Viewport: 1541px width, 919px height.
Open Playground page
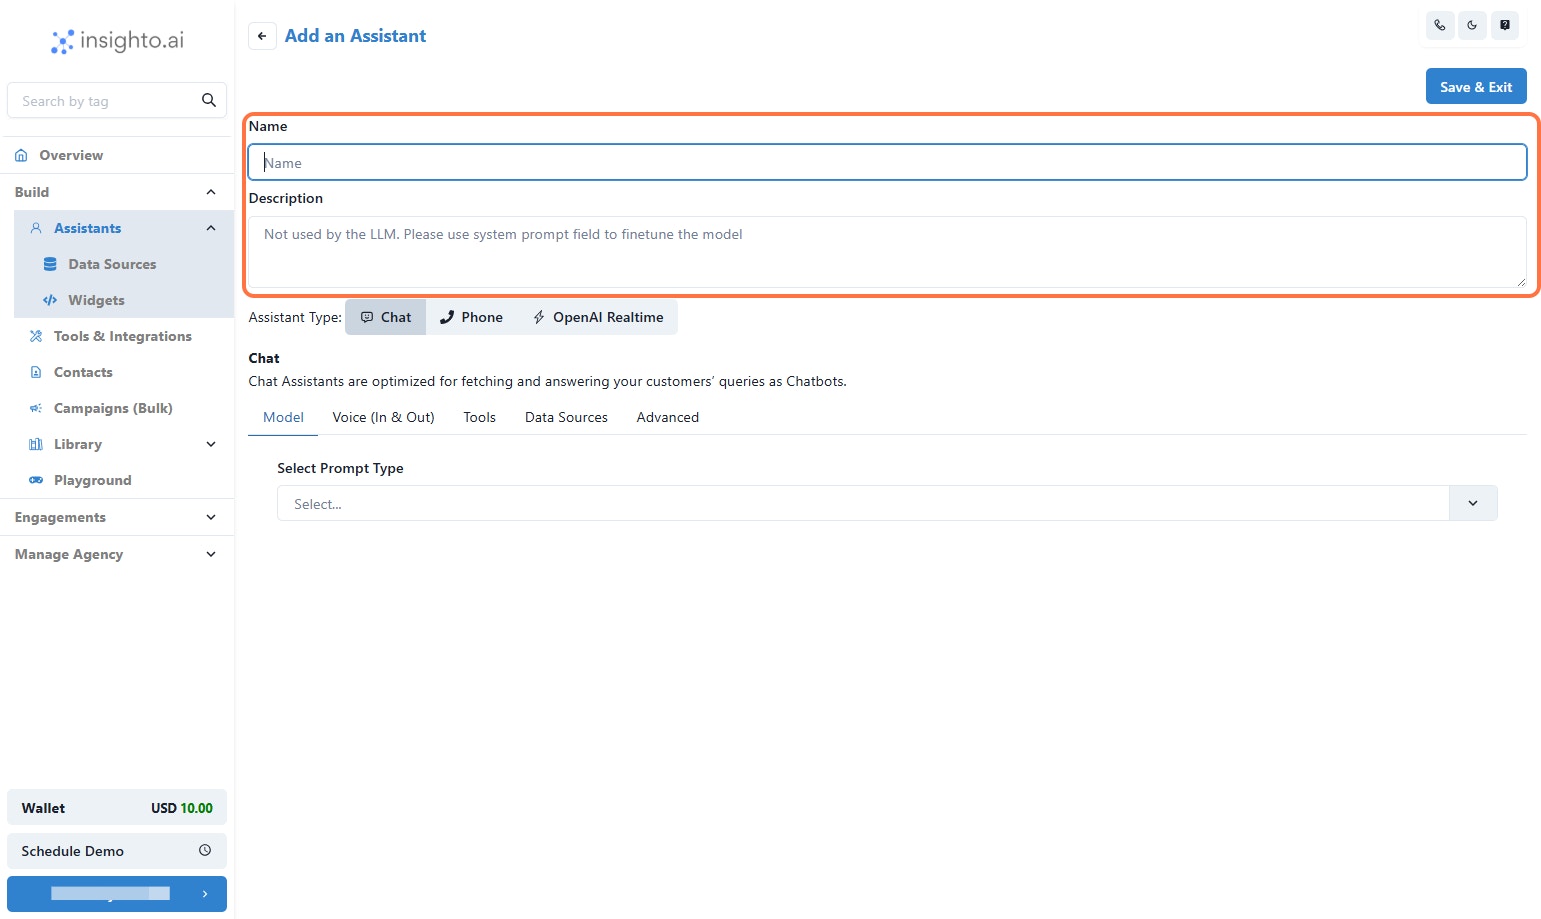coord(93,480)
